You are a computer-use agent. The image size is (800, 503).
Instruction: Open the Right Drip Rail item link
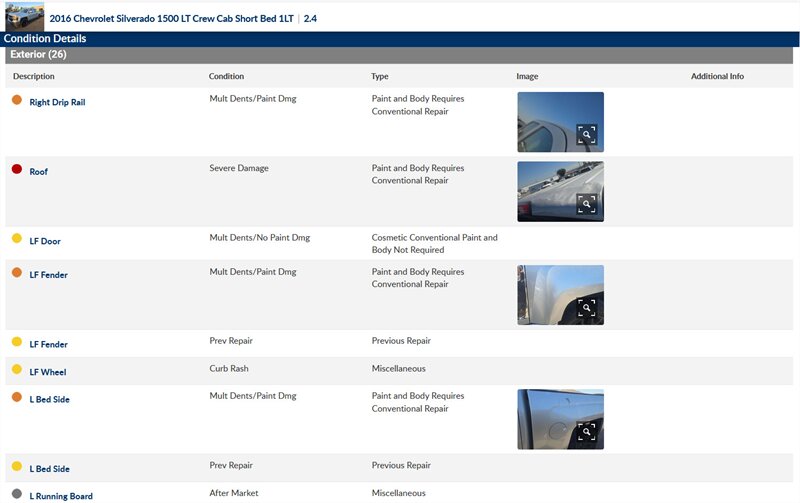pyautogui.click(x=57, y=102)
